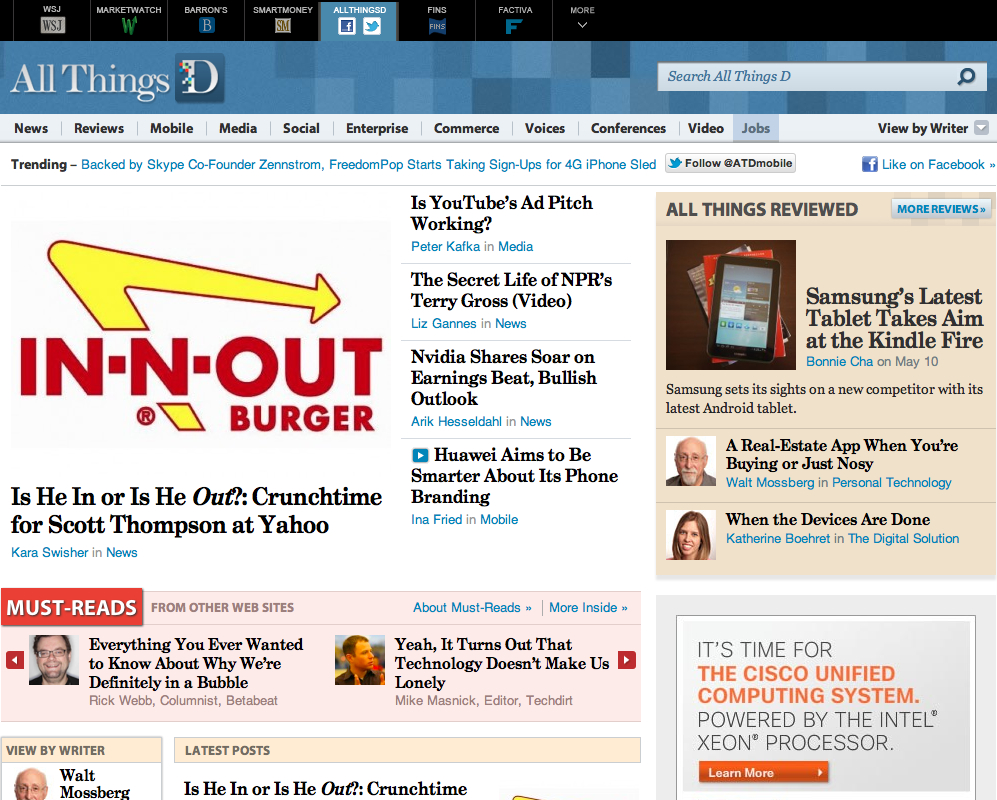997x800 pixels.
Task: Click the About Must-Reads link
Action: (x=472, y=608)
